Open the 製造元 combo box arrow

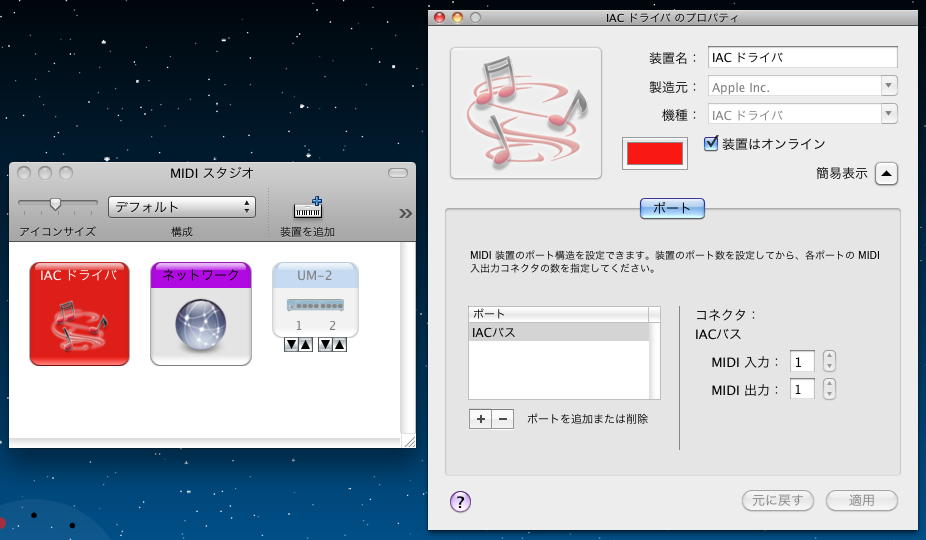(888, 86)
